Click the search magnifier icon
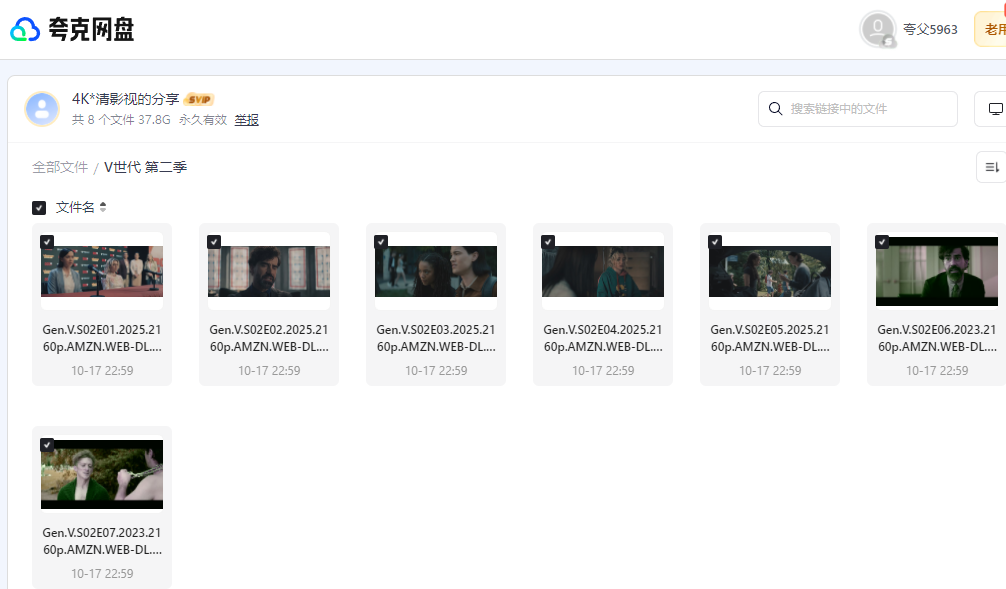1006x589 pixels. [x=775, y=109]
